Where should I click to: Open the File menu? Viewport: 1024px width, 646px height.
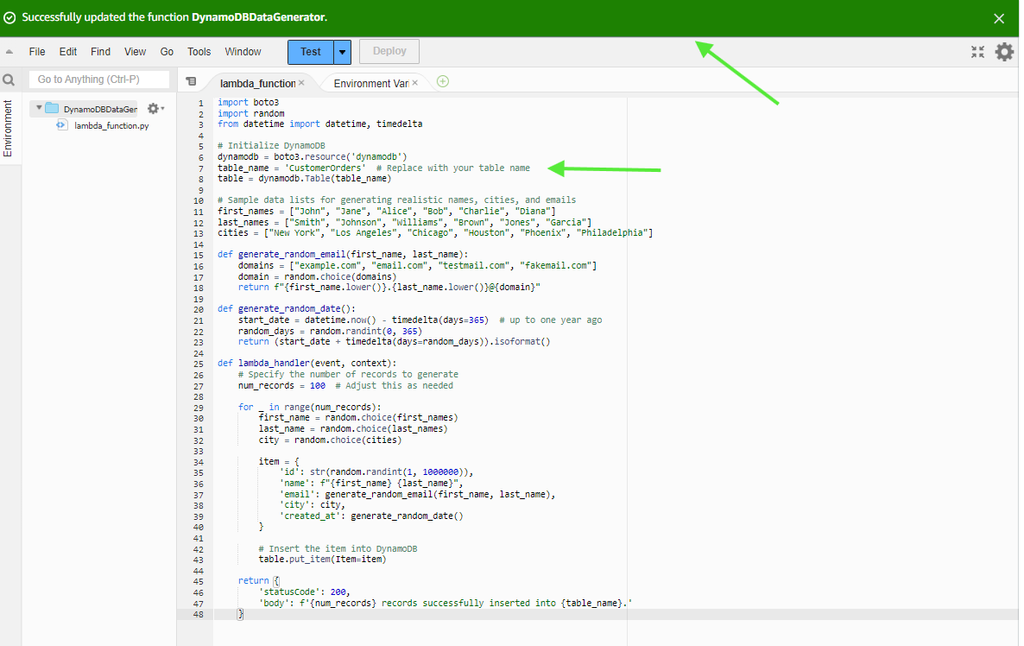[x=37, y=52]
